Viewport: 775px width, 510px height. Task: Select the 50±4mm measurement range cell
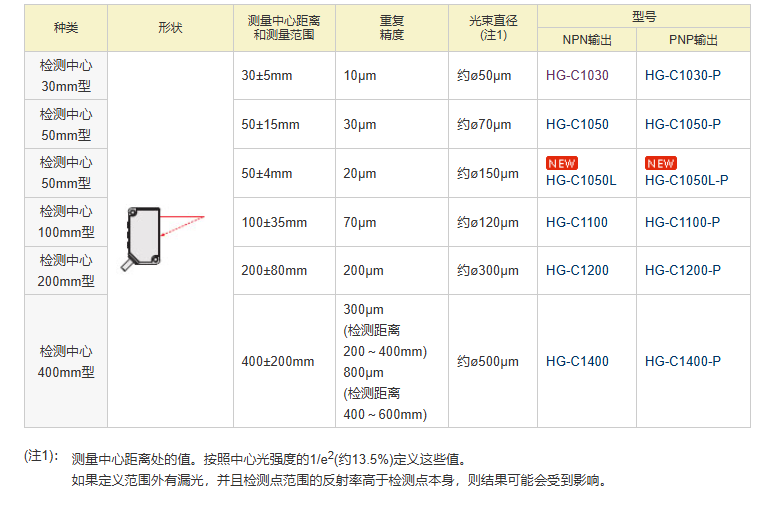pos(284,173)
